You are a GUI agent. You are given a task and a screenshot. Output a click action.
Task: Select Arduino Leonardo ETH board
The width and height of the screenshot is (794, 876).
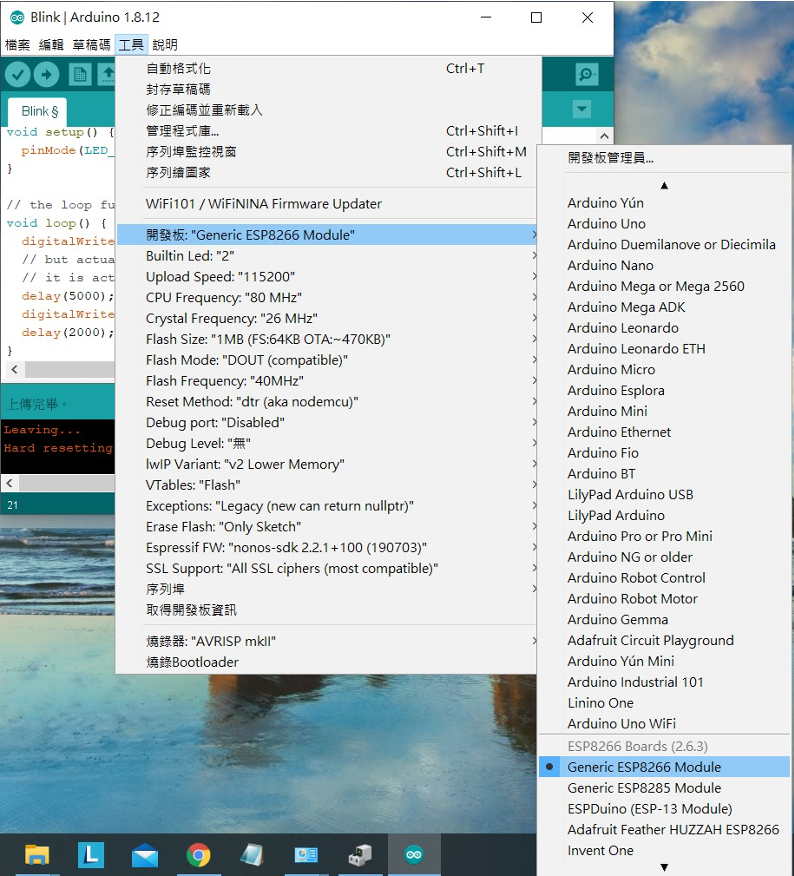pos(664,349)
